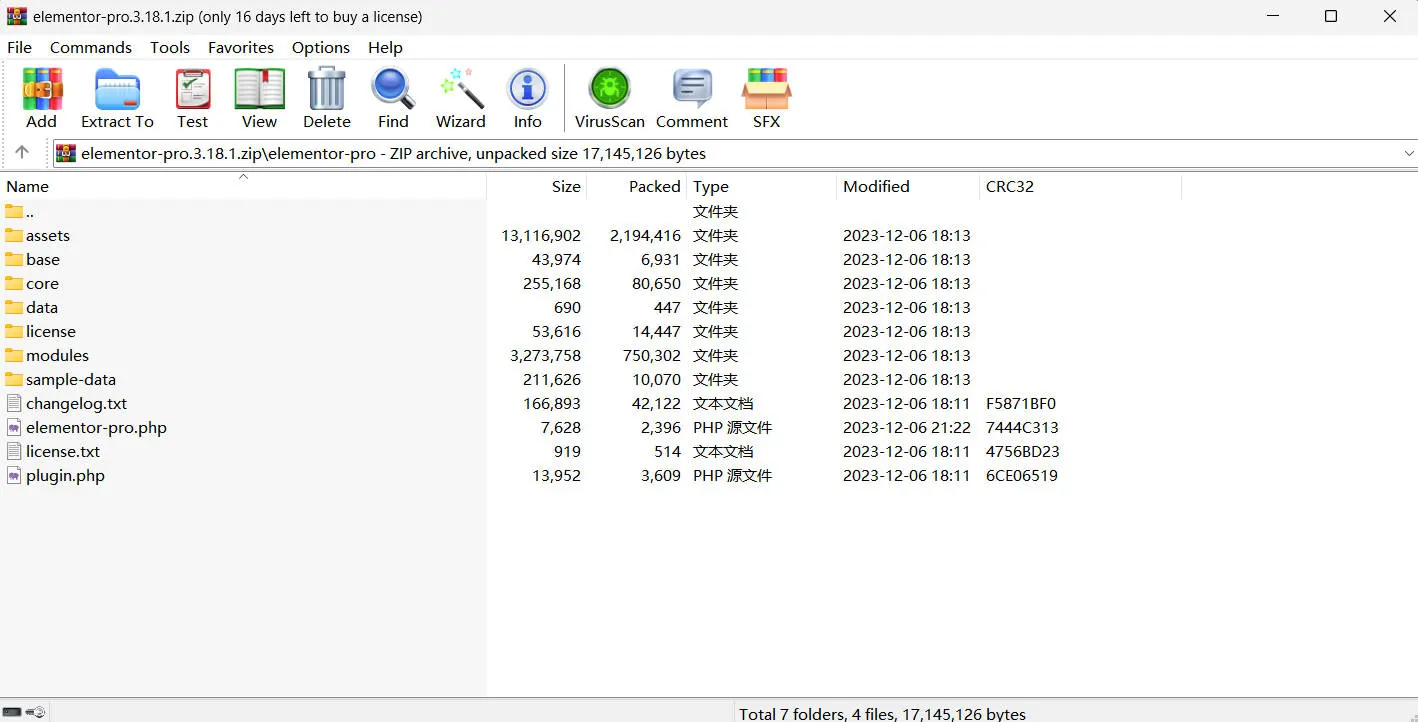This screenshot has width=1418, height=722.
Task: Select the license folder name
Action: click(51, 332)
